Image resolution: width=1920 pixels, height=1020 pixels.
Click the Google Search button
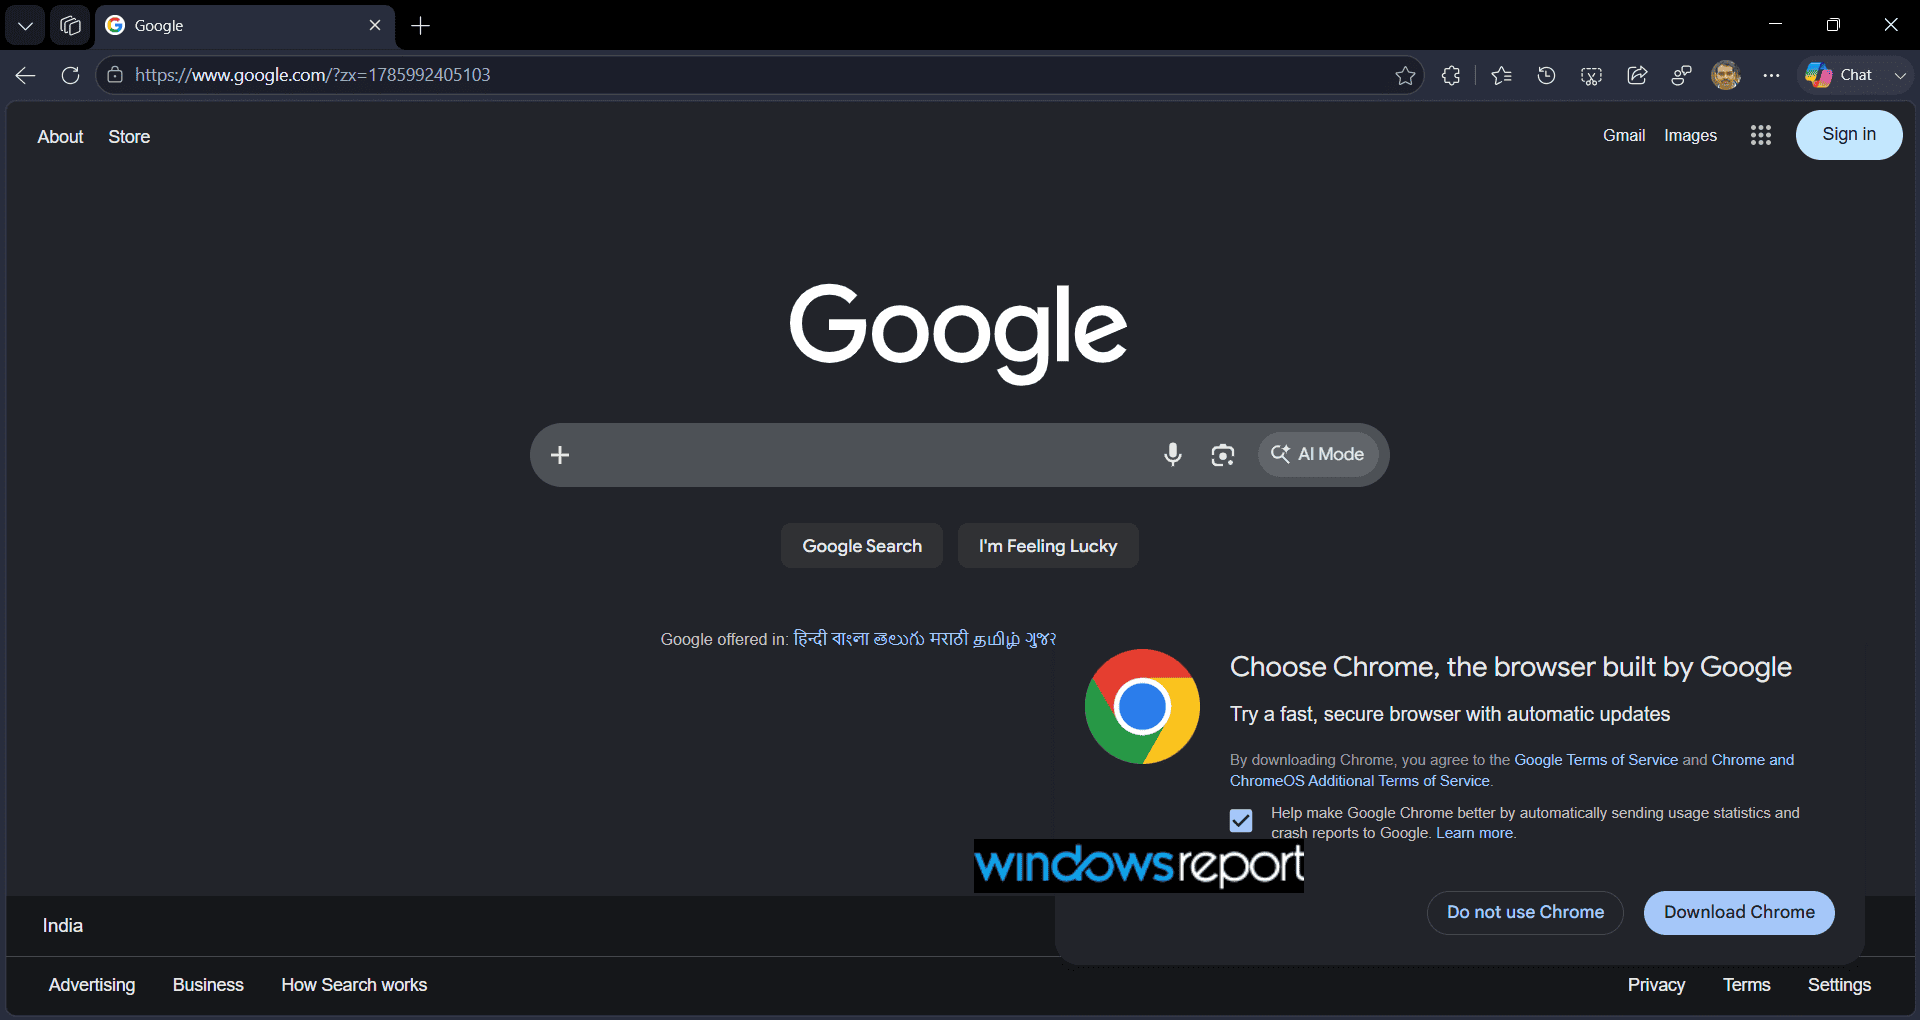point(862,546)
